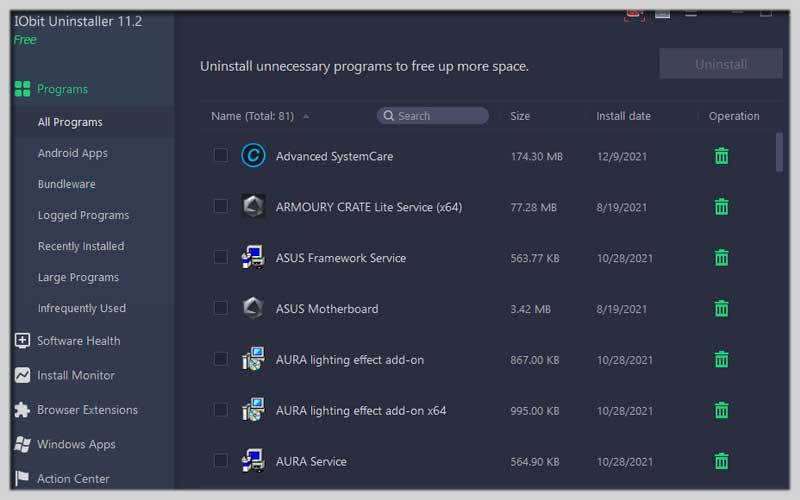
Task: Click the AURA lighting effect add-on x64 icon
Action: coord(253,410)
